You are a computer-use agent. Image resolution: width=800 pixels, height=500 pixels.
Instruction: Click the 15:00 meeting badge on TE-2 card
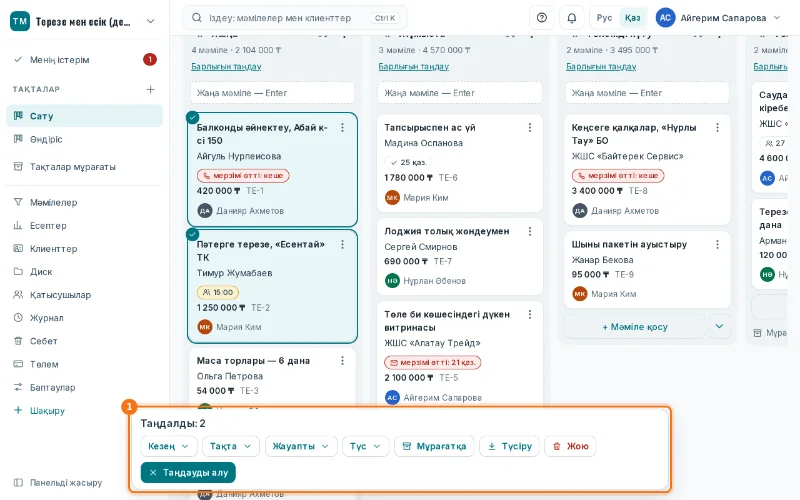(x=218, y=292)
